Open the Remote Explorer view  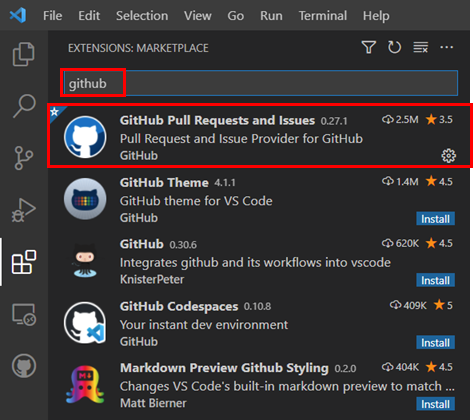(x=24, y=314)
